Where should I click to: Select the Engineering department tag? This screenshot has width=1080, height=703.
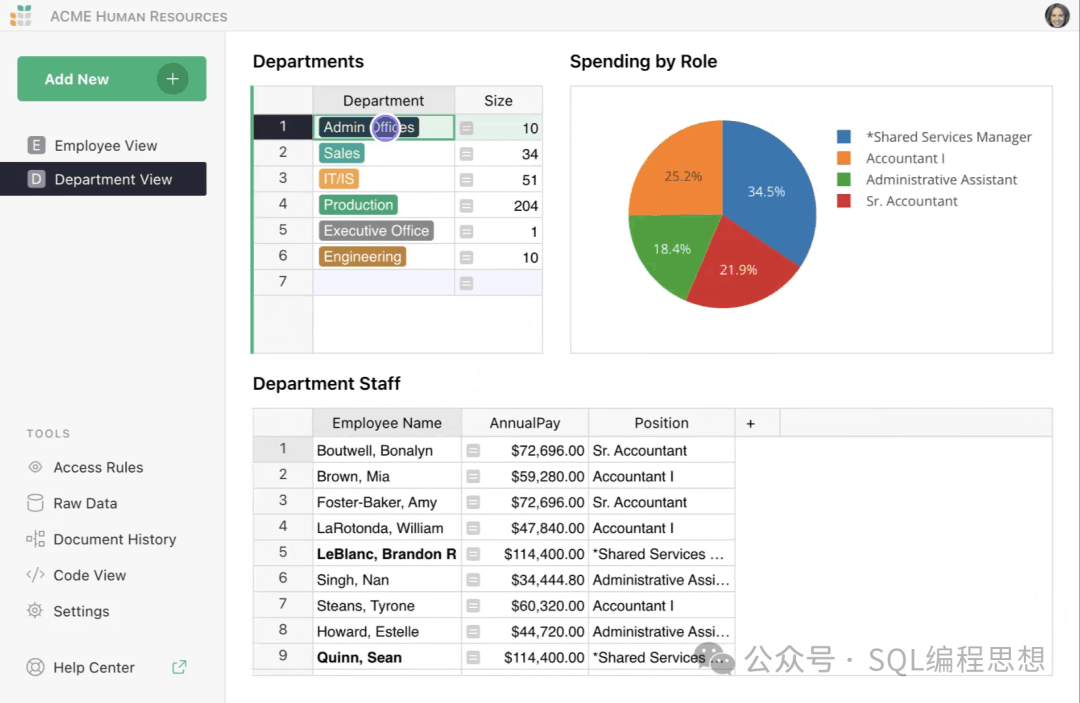pos(362,257)
